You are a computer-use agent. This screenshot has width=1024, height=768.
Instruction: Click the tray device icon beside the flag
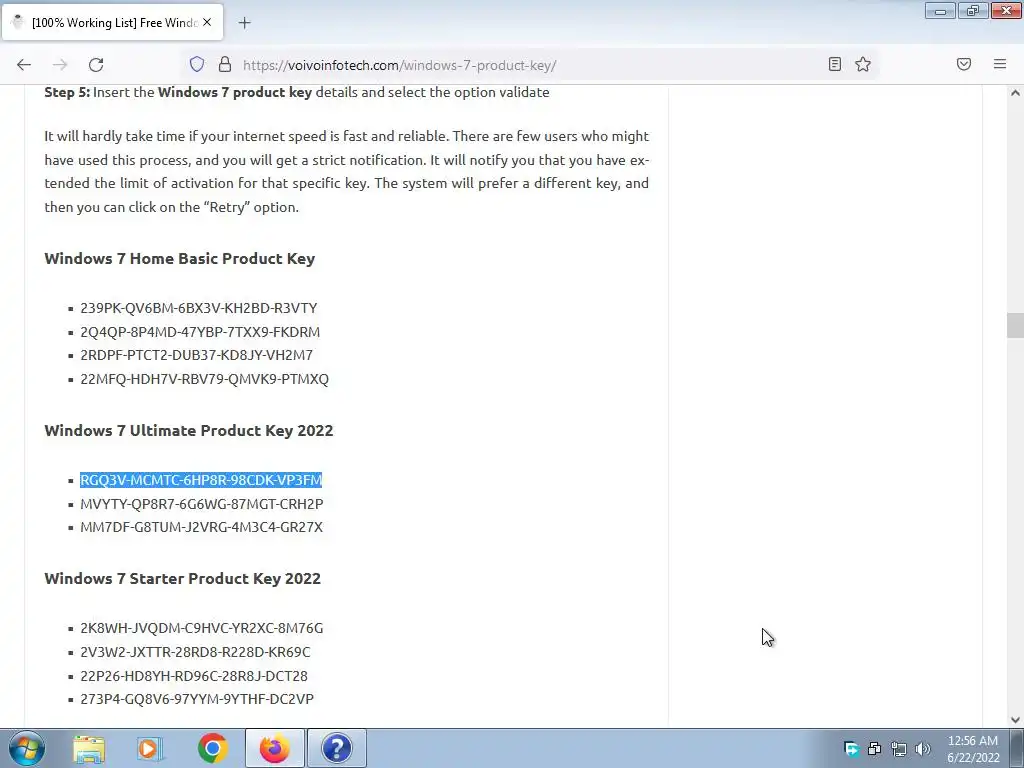click(x=874, y=748)
